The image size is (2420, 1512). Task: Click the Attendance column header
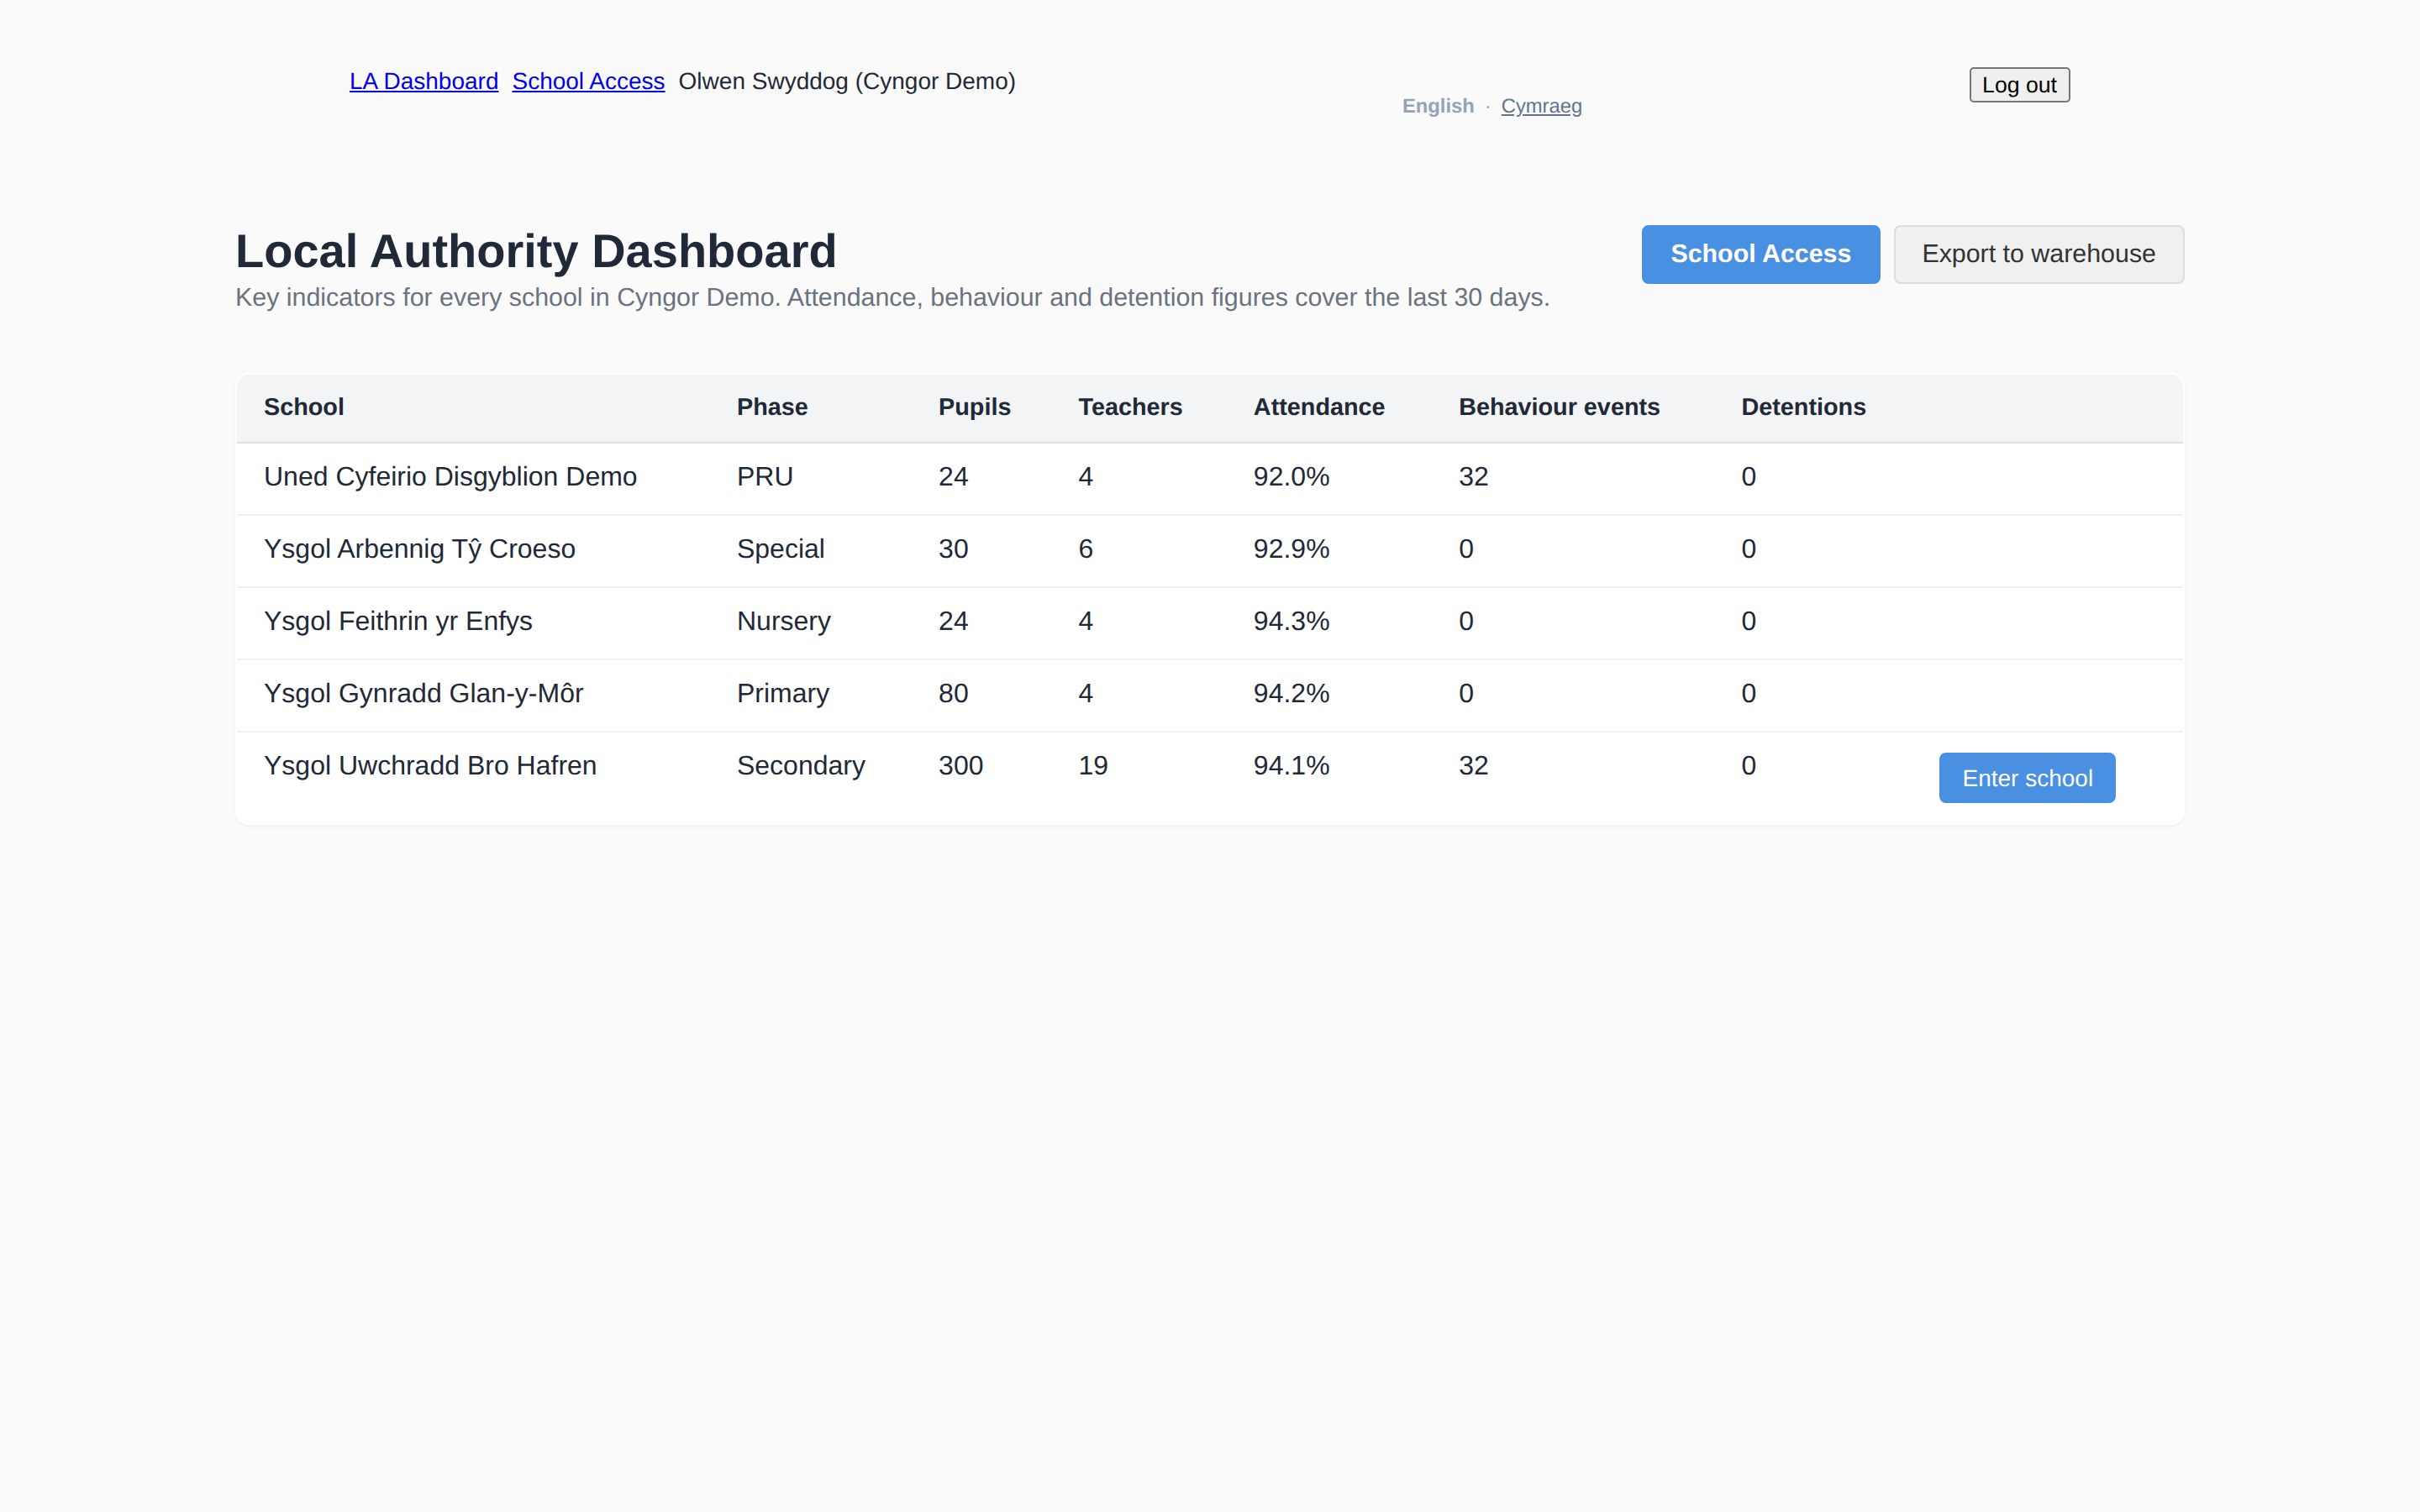click(1319, 407)
